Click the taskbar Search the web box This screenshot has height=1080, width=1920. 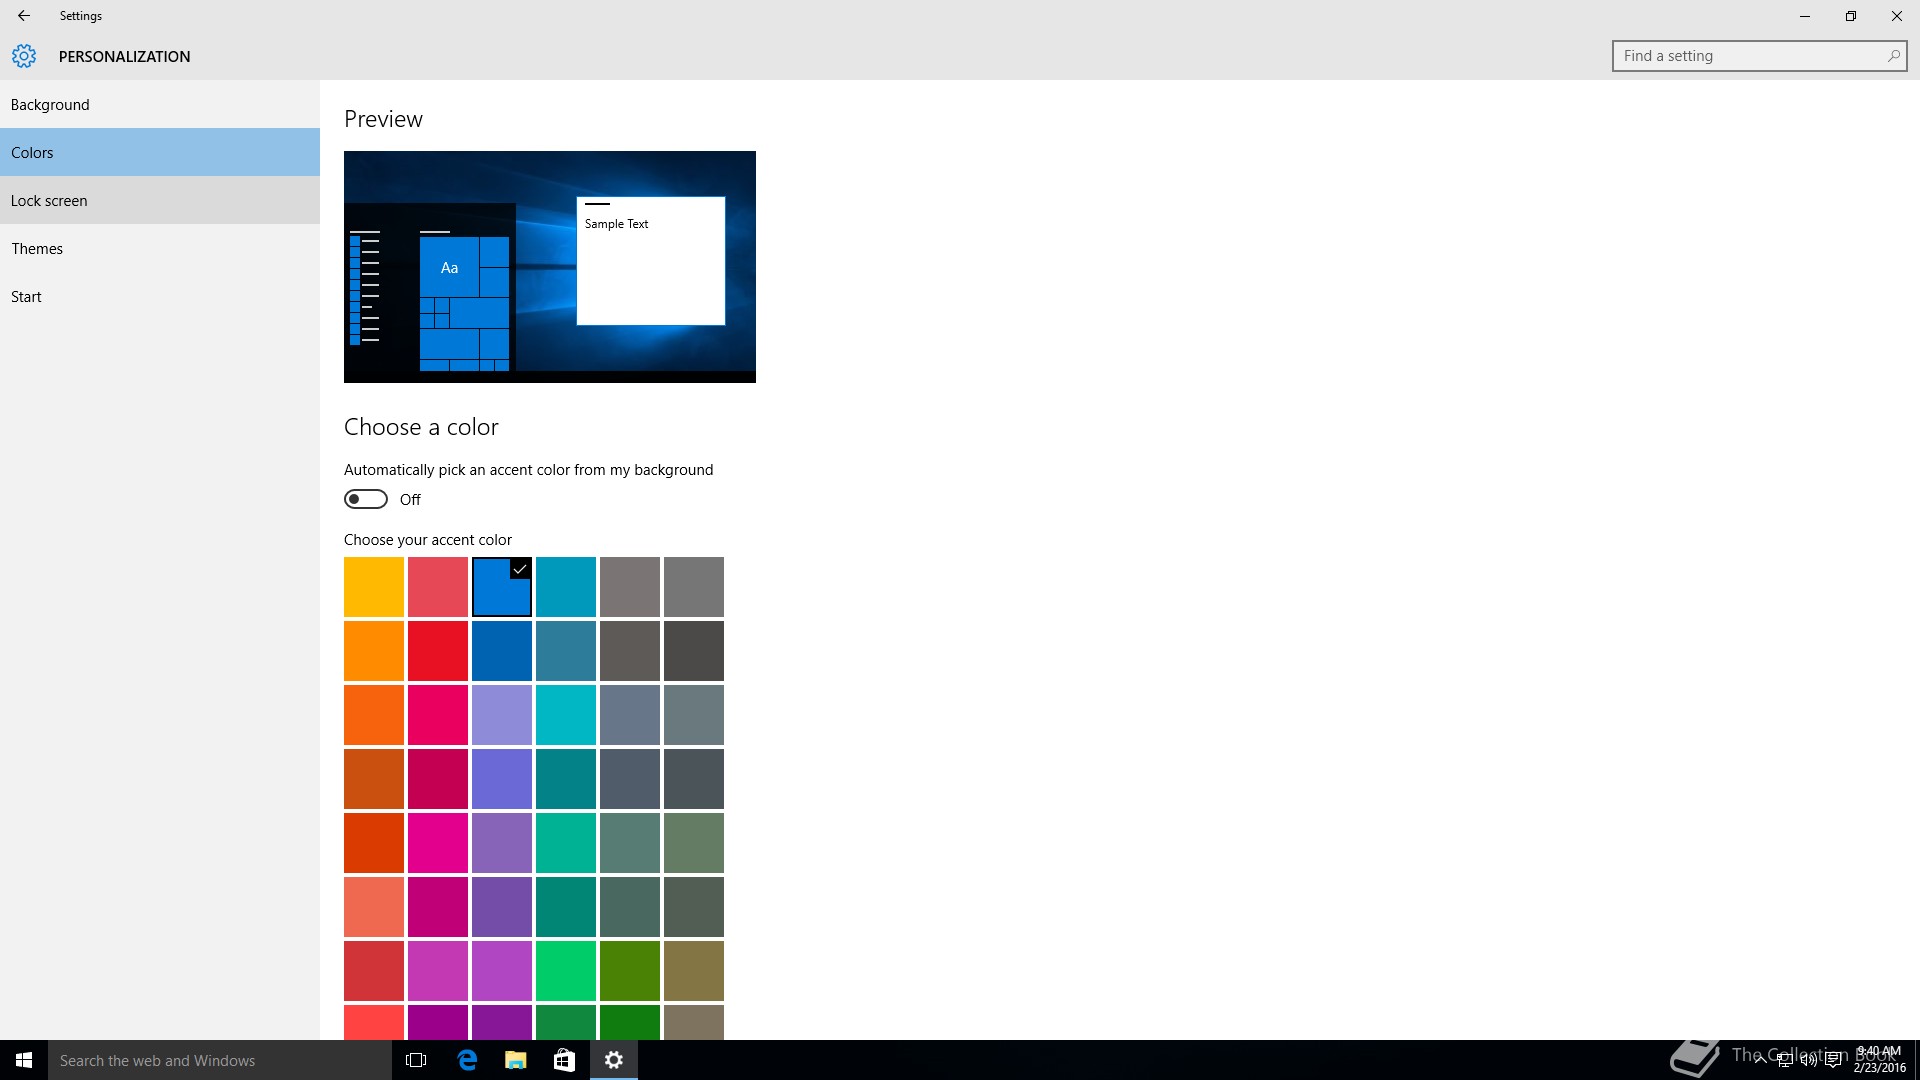pyautogui.click(x=220, y=1060)
